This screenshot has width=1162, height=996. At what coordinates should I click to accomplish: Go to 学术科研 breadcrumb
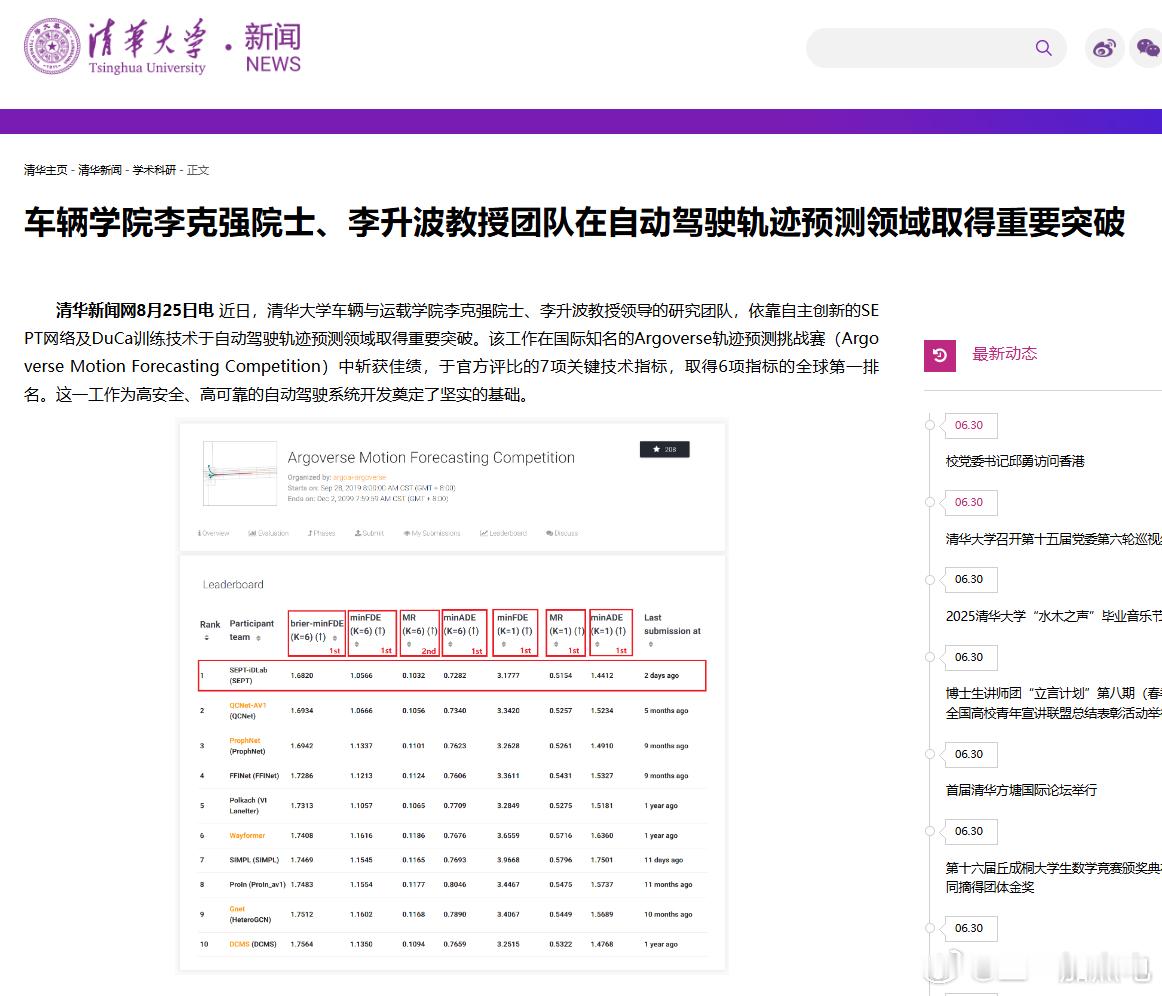point(154,170)
